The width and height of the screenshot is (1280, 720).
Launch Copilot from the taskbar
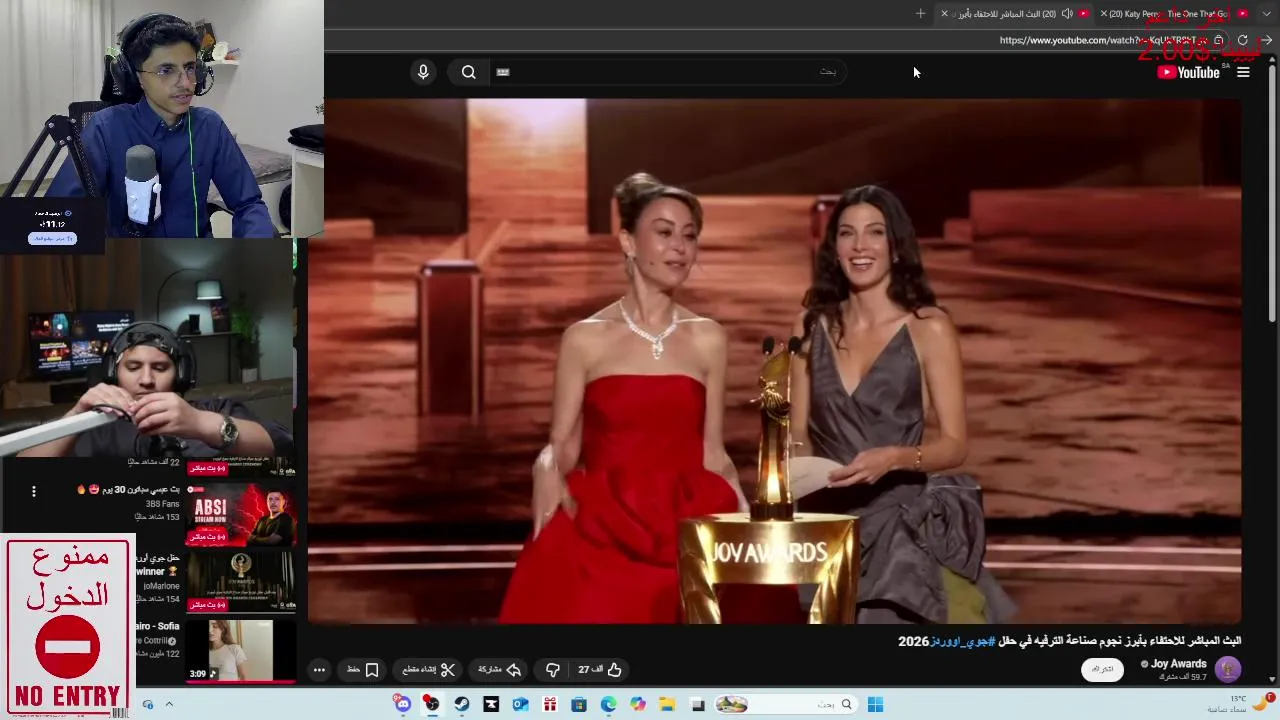pyautogui.click(x=638, y=705)
